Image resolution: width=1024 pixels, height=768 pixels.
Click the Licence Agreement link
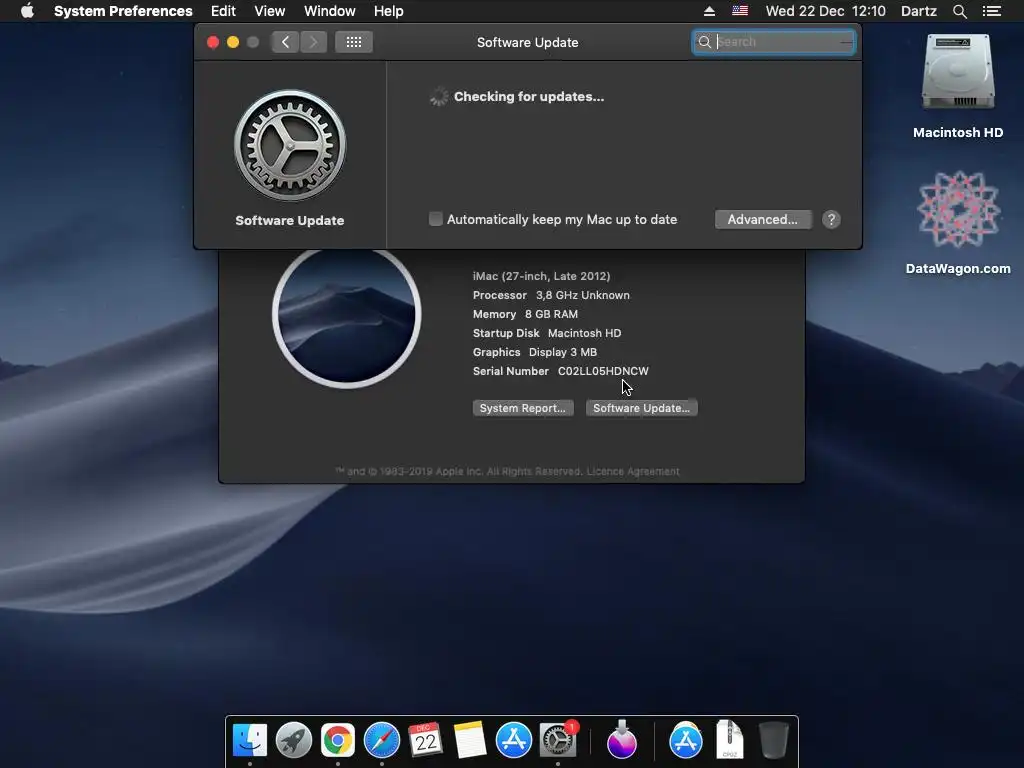click(633, 472)
